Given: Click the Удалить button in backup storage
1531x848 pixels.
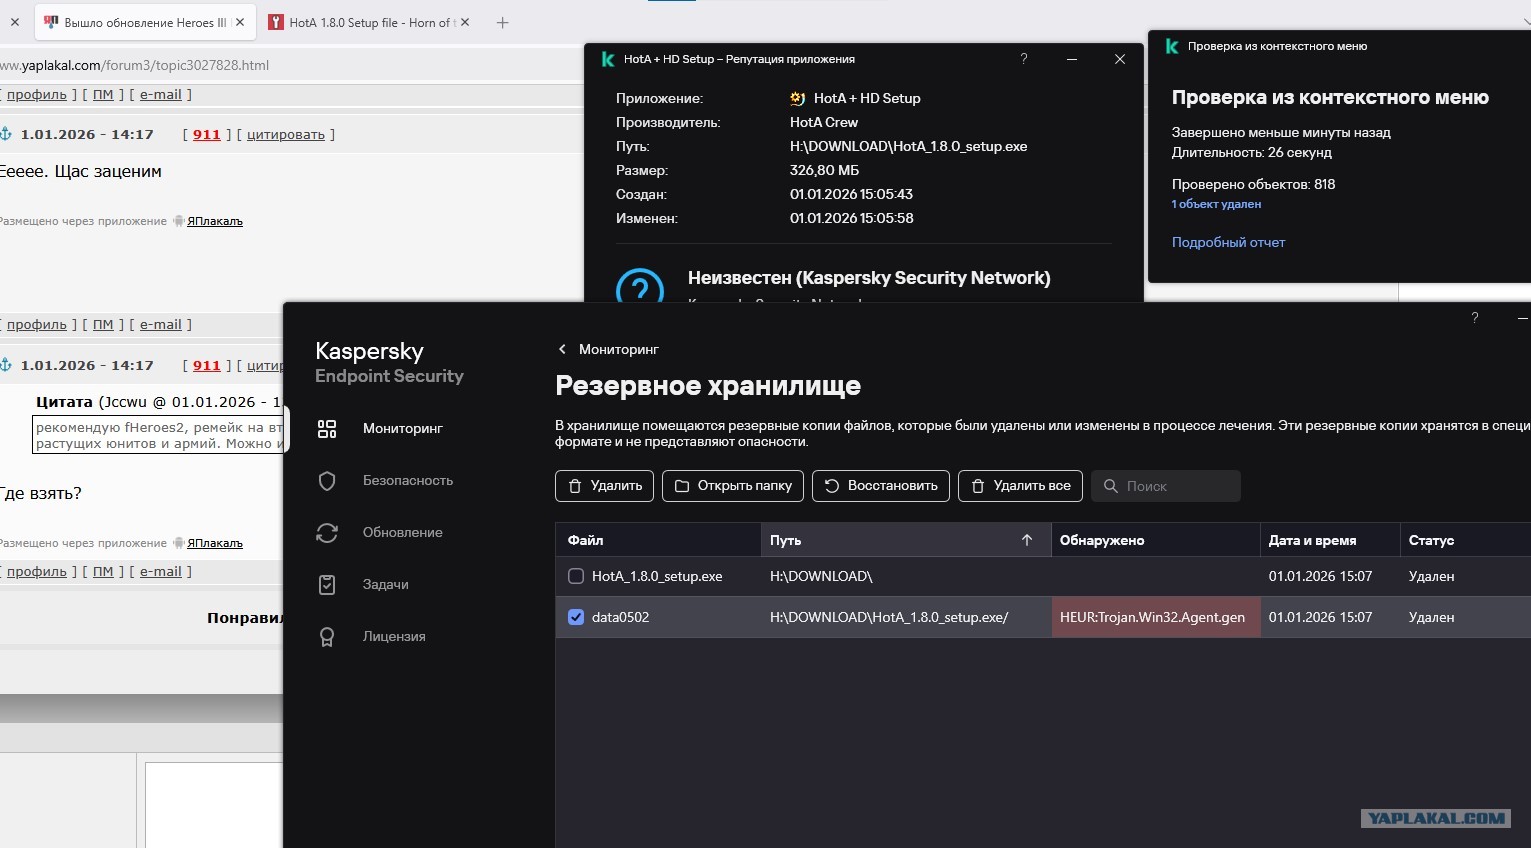Looking at the screenshot, I should tap(604, 486).
